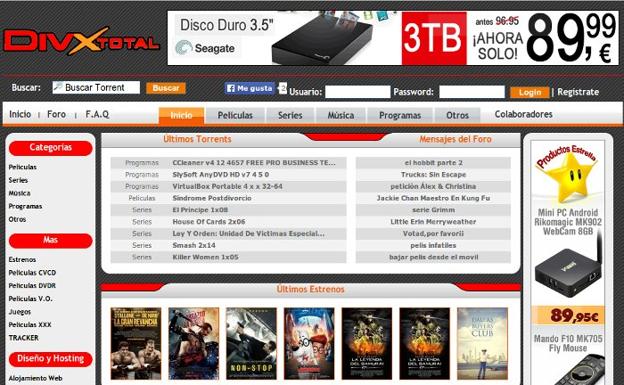Screen dimensions: 624x385
Task: Open Programas in Categorias sidebar
Action: [25, 206]
